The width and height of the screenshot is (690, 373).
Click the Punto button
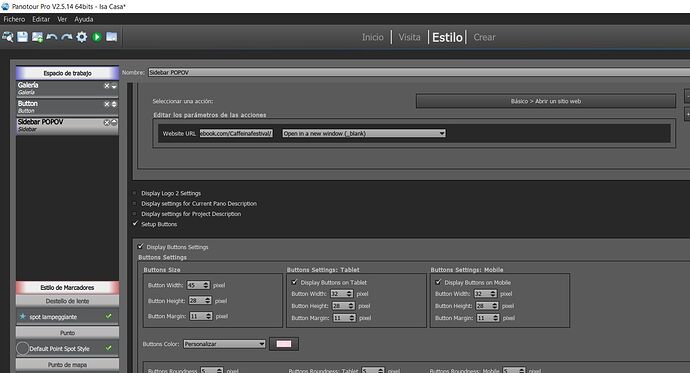(x=67, y=333)
